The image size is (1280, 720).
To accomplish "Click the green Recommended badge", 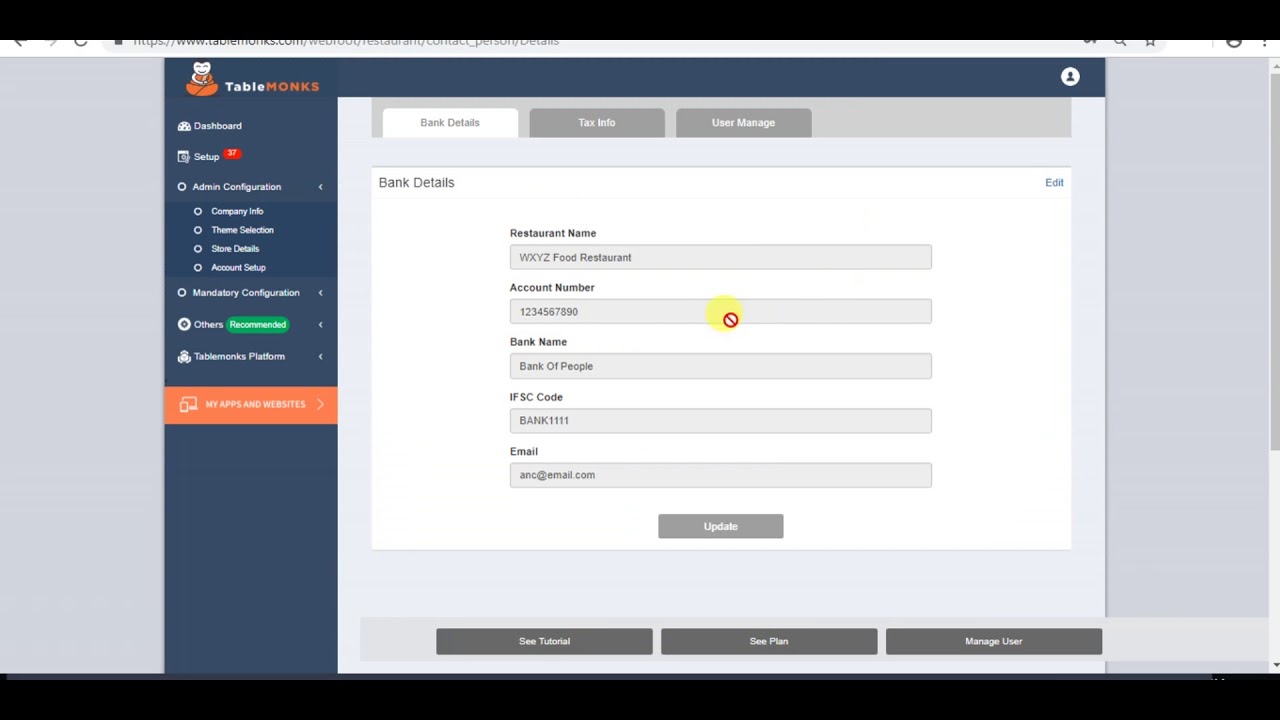I will click(257, 324).
